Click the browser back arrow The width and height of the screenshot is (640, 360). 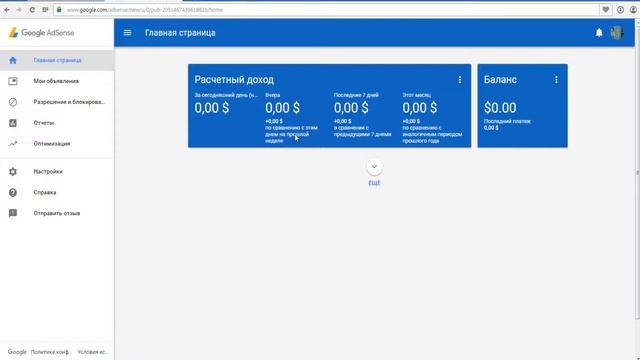click(x=7, y=10)
